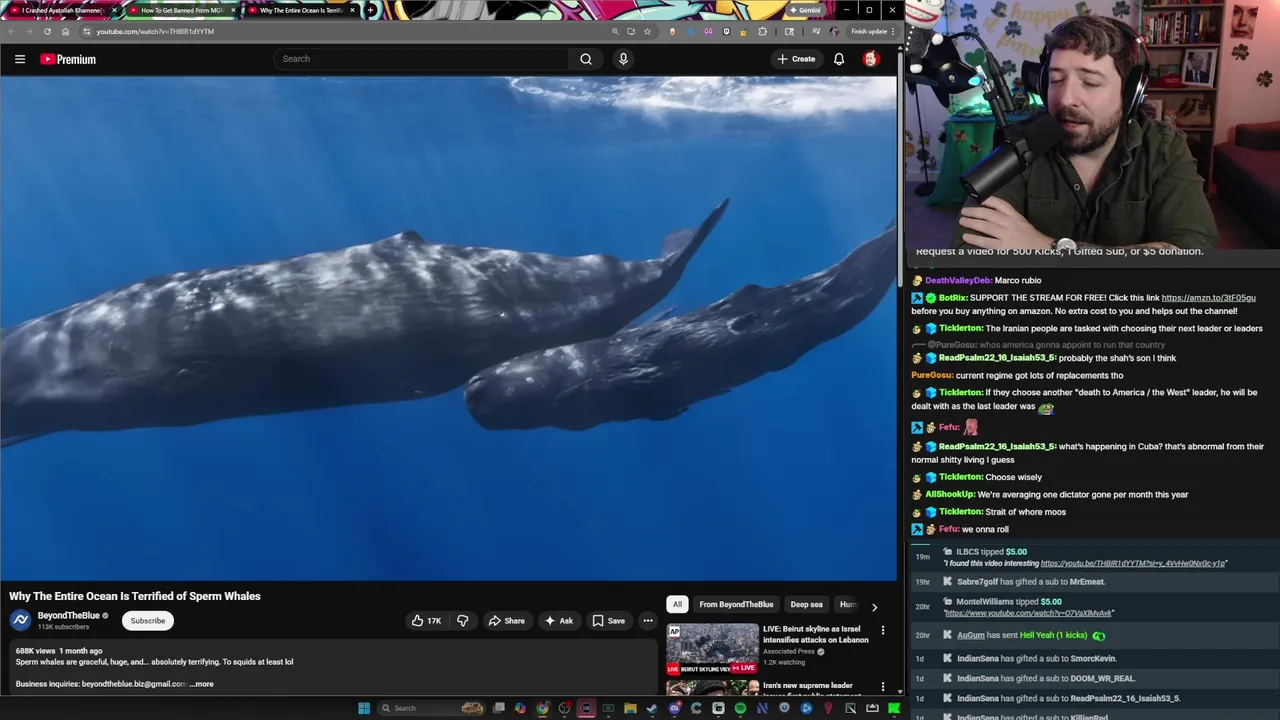
Task: Open the youtu.be link tipped by ILBCS
Action: click(1132, 563)
